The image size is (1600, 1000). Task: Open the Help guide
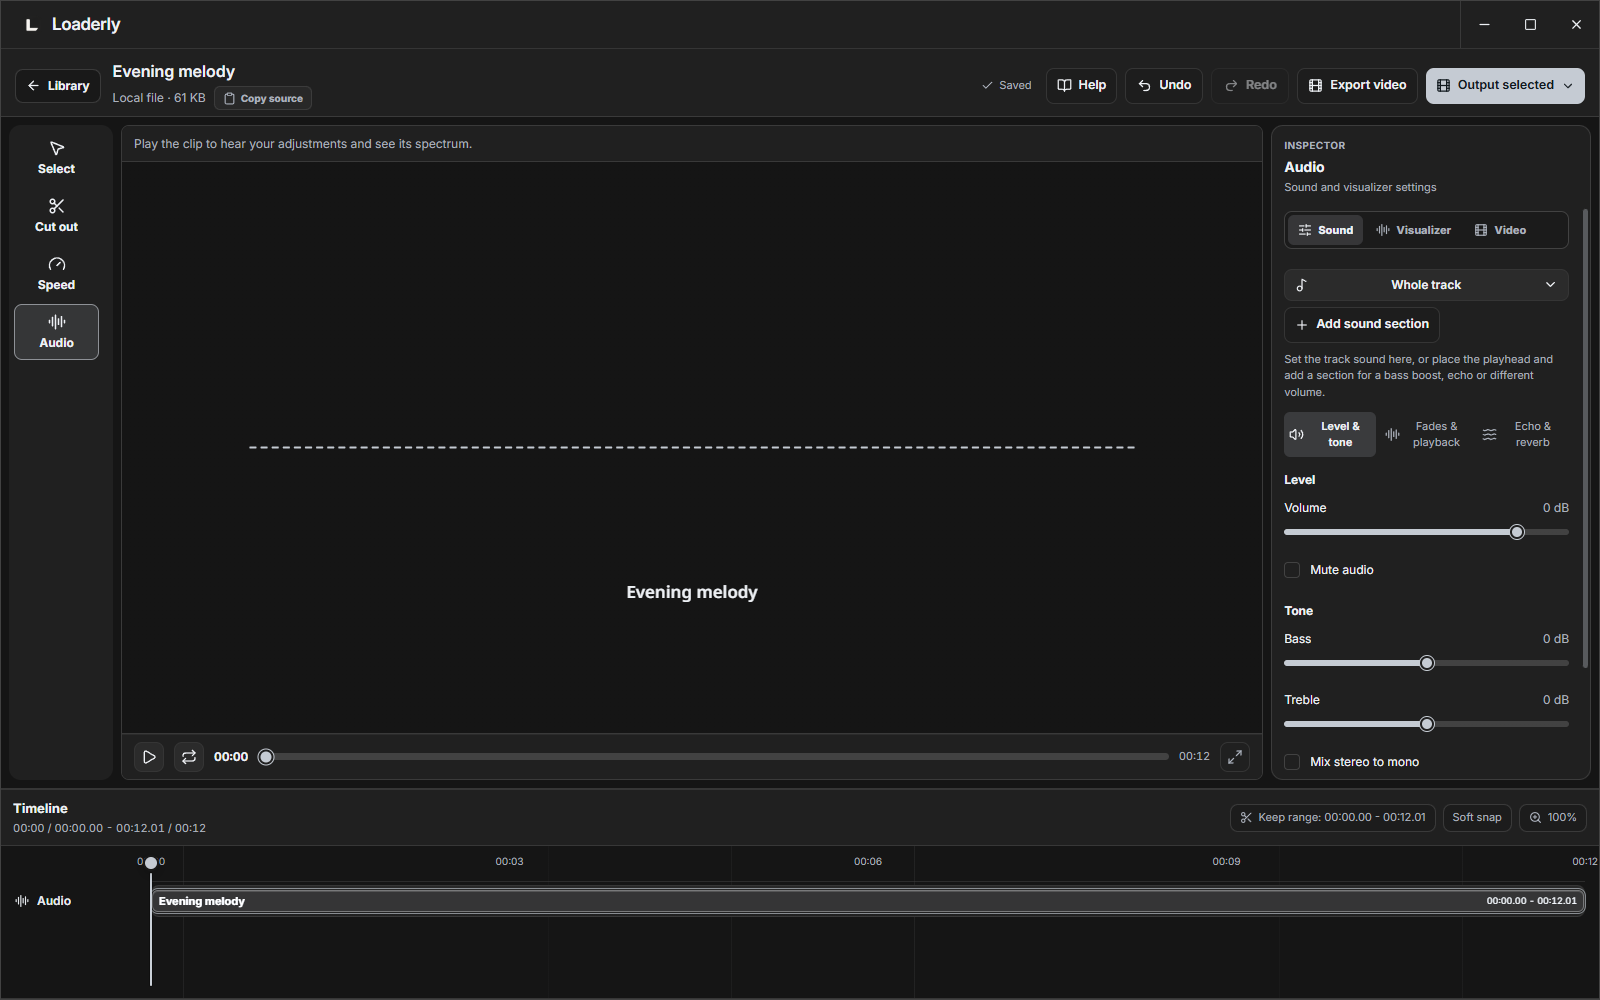point(1081,85)
